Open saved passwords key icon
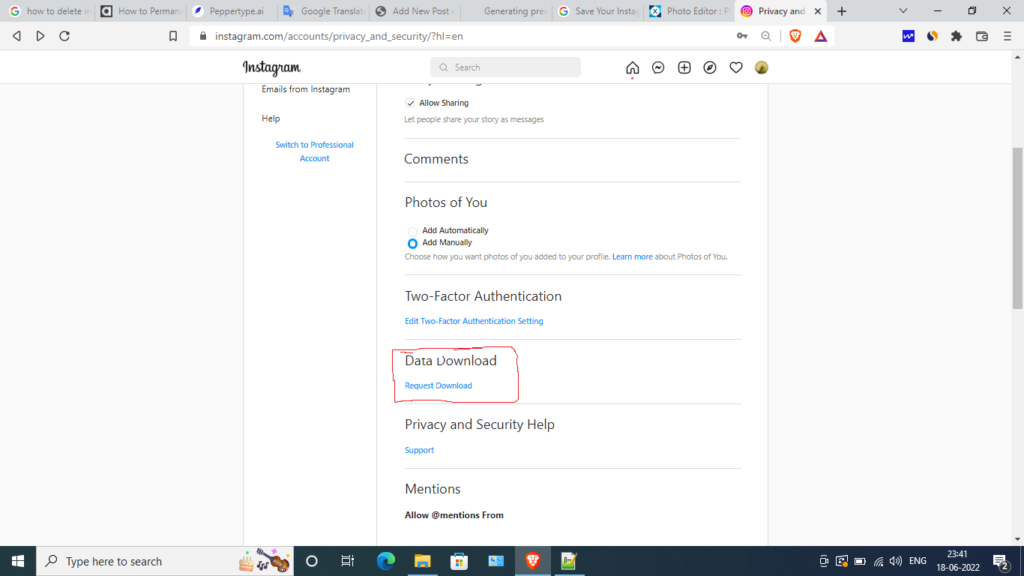The width and height of the screenshot is (1024, 576). (742, 36)
